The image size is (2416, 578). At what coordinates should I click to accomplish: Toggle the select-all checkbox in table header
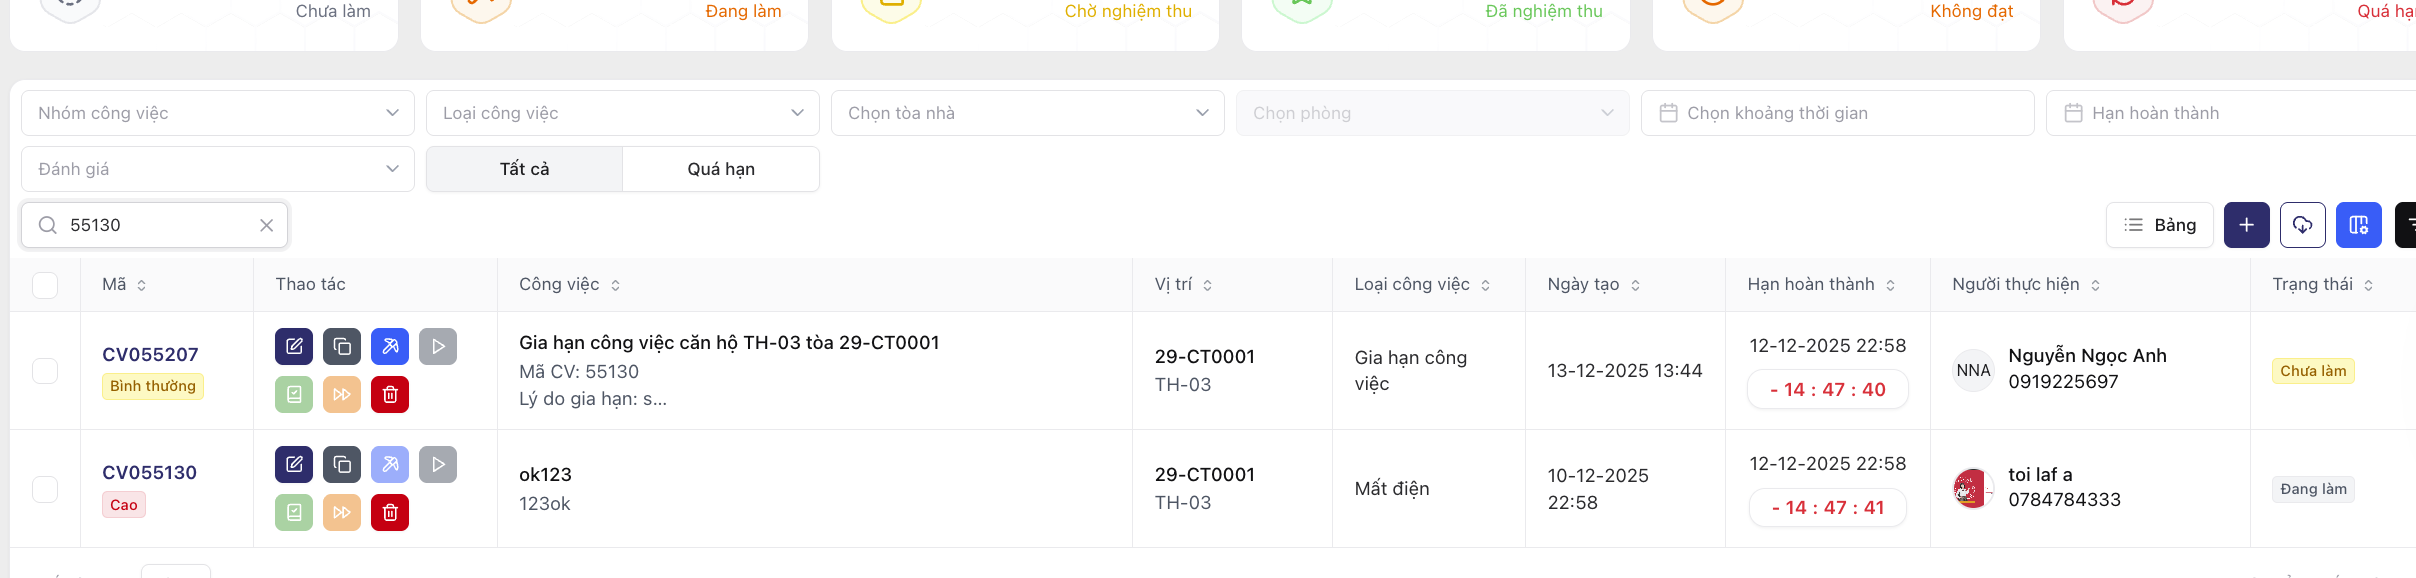click(45, 285)
